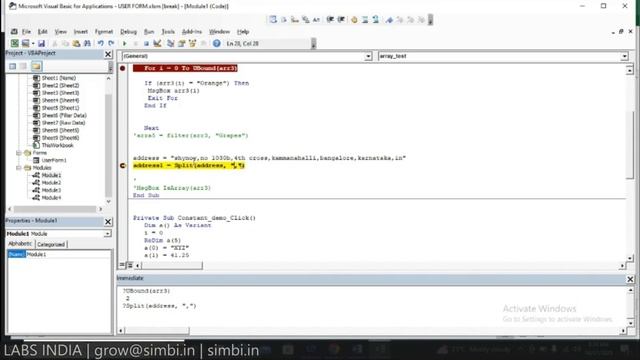Open the array_test procedure dropdown
Screen dimensions: 640x360
[624, 56]
